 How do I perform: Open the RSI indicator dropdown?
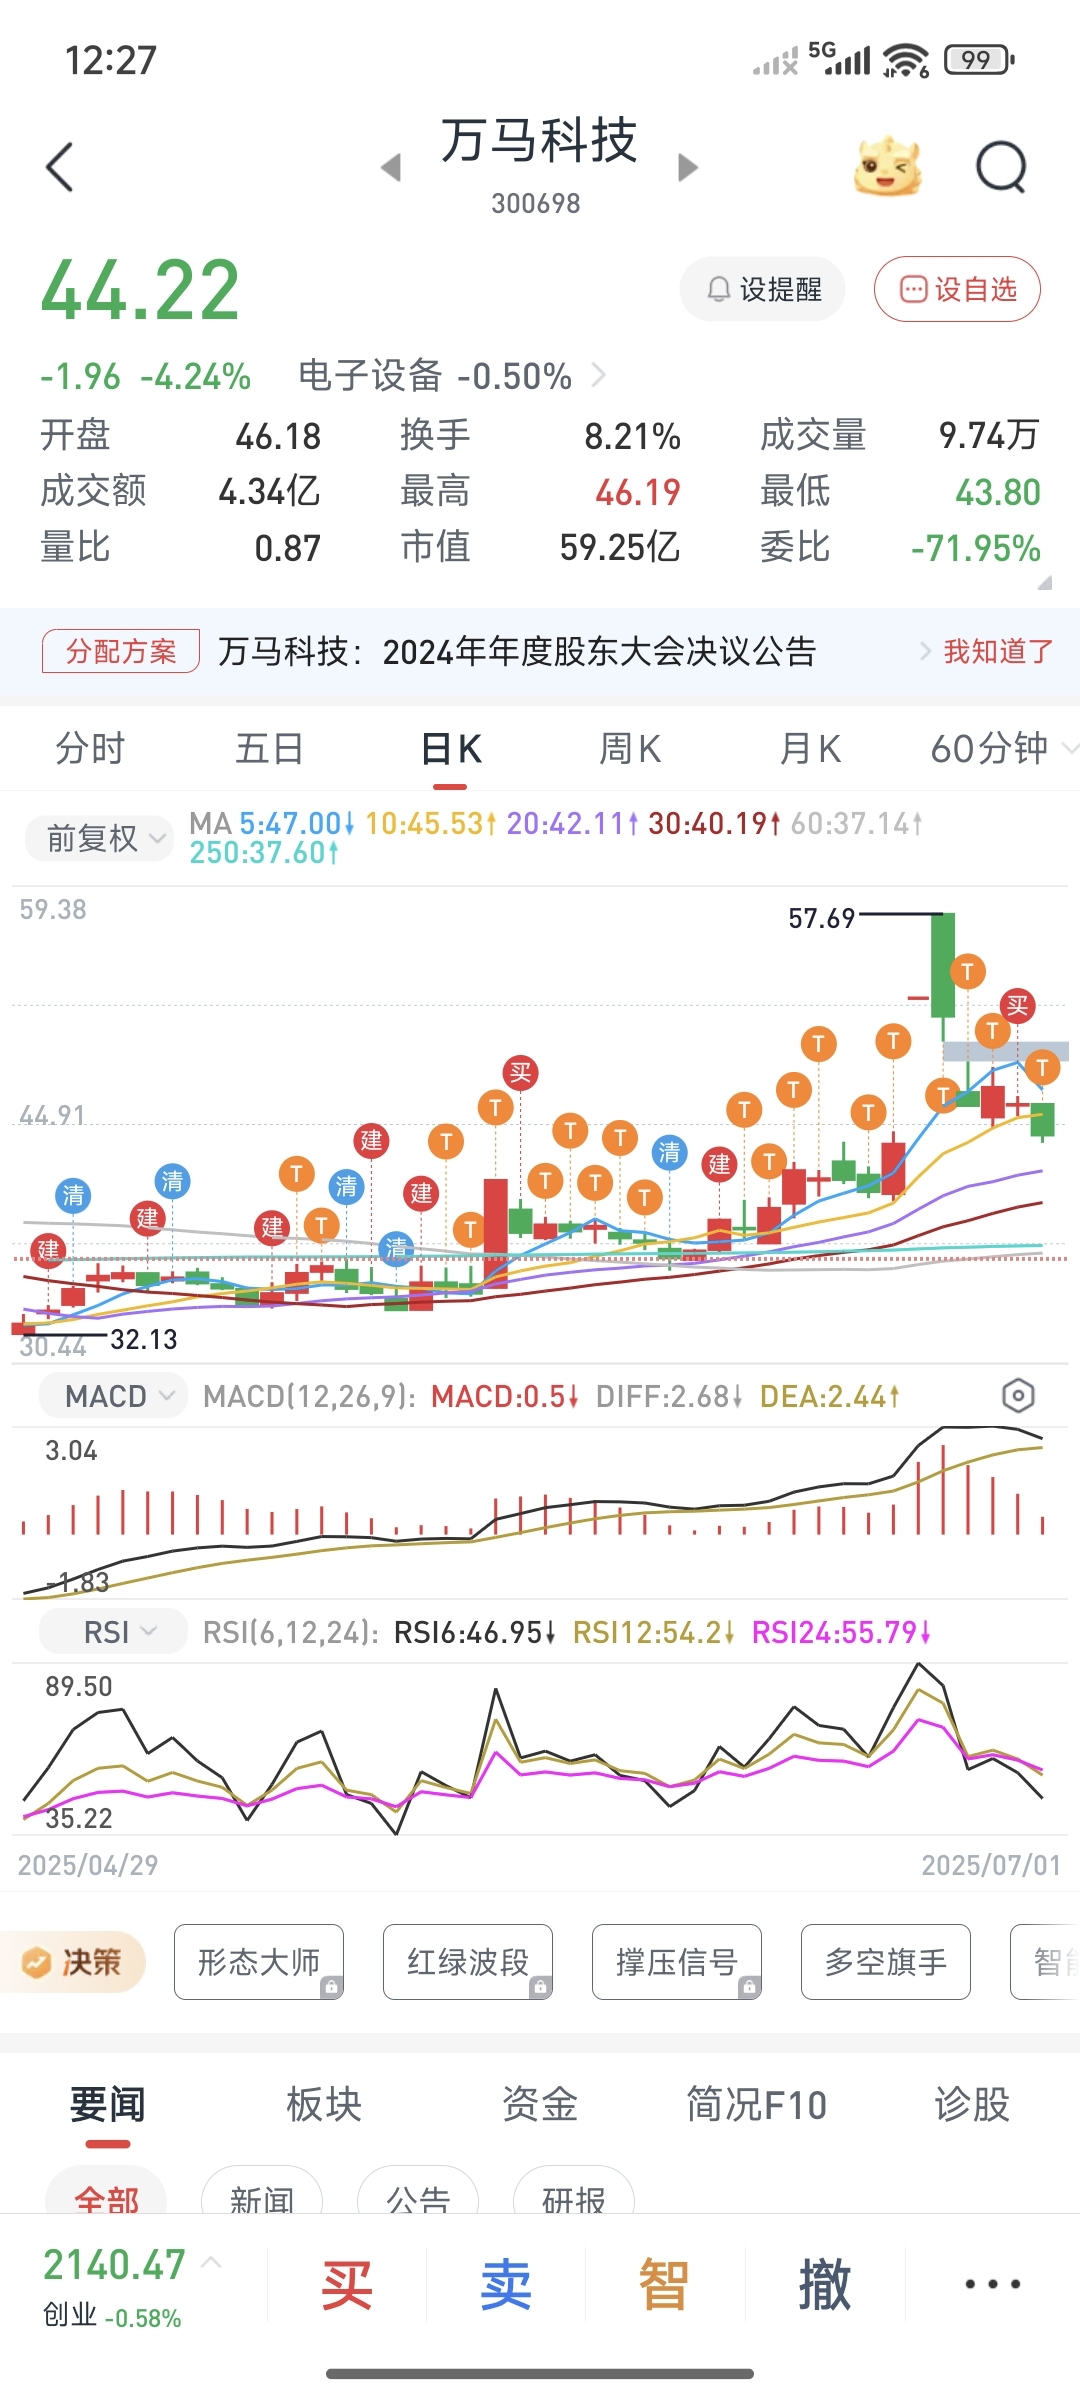[113, 1632]
